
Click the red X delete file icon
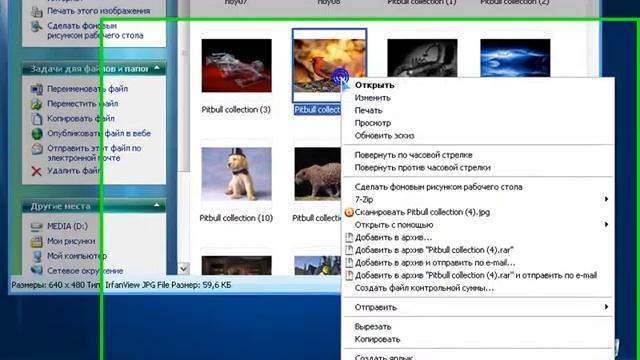[37, 171]
